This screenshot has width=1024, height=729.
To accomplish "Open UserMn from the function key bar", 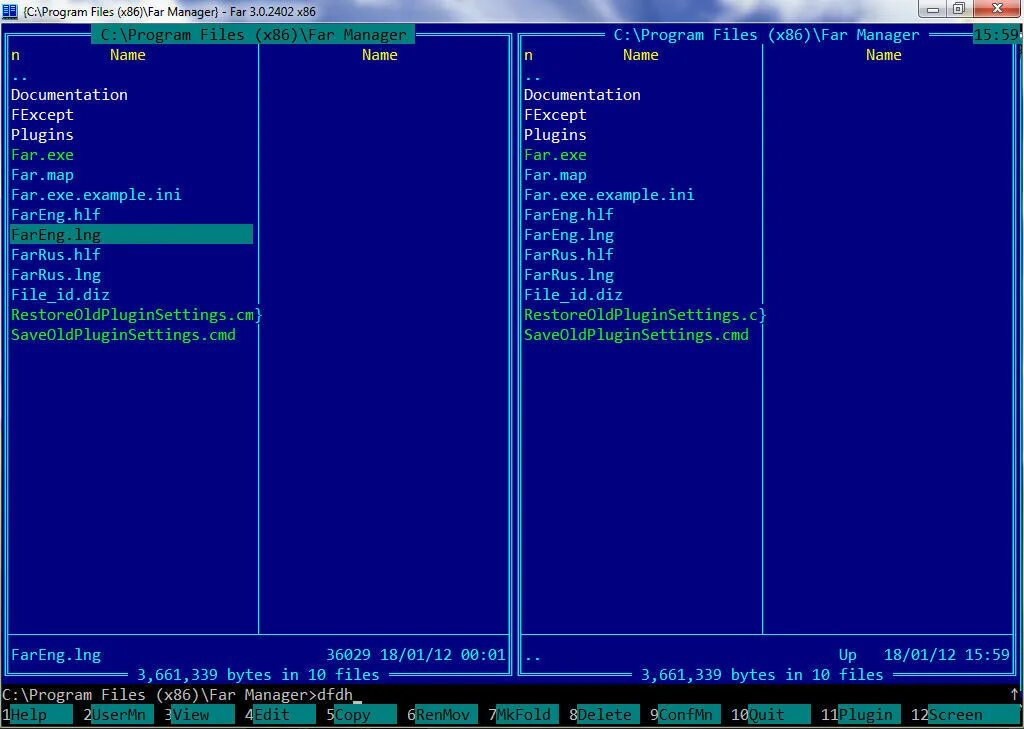I will (118, 715).
